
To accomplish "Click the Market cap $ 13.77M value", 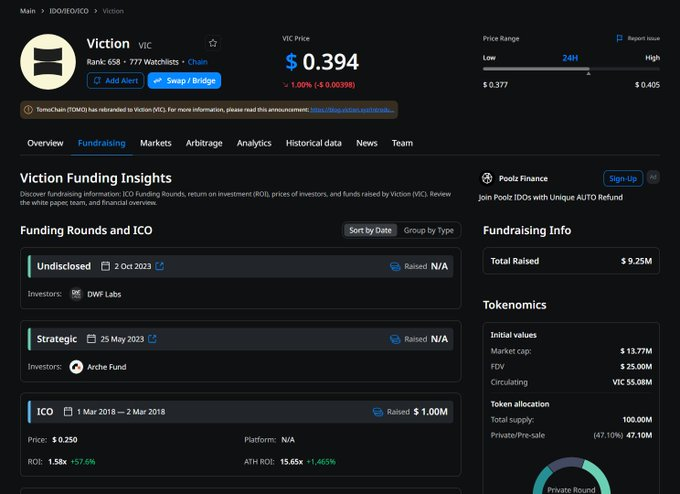I will pyautogui.click(x=636, y=351).
